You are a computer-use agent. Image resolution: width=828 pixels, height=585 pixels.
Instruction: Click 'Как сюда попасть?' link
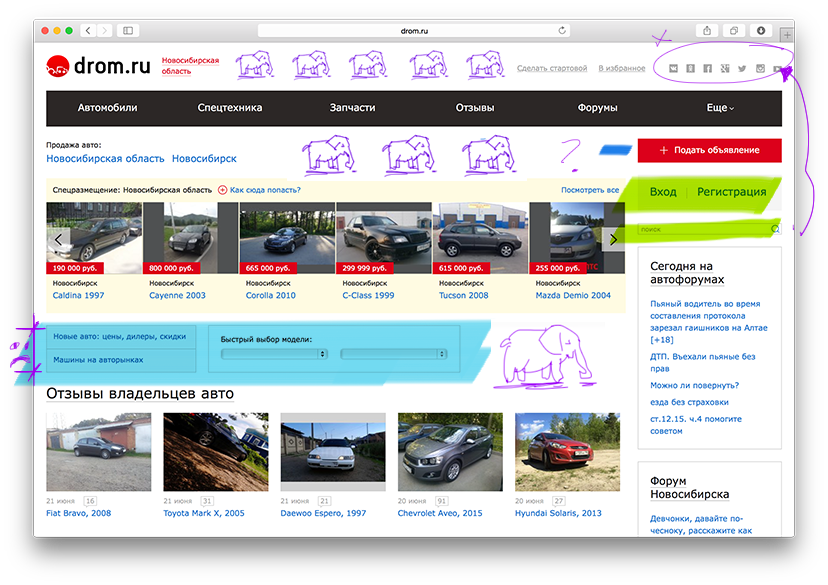(265, 190)
